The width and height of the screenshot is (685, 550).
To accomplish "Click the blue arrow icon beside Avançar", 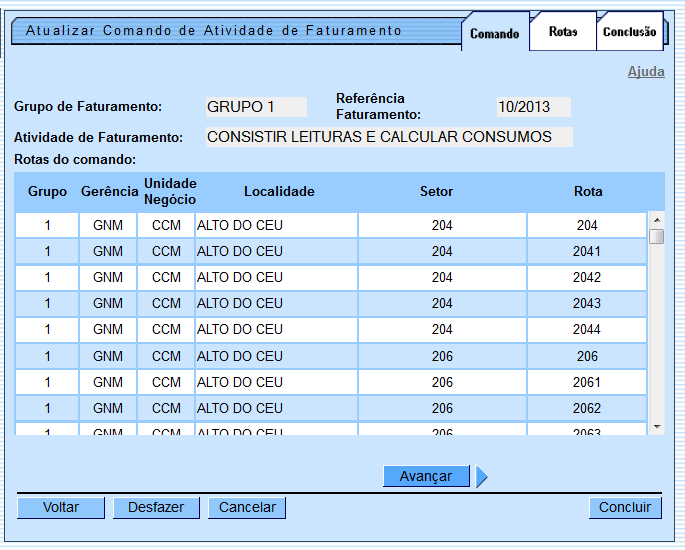I will coord(481,477).
